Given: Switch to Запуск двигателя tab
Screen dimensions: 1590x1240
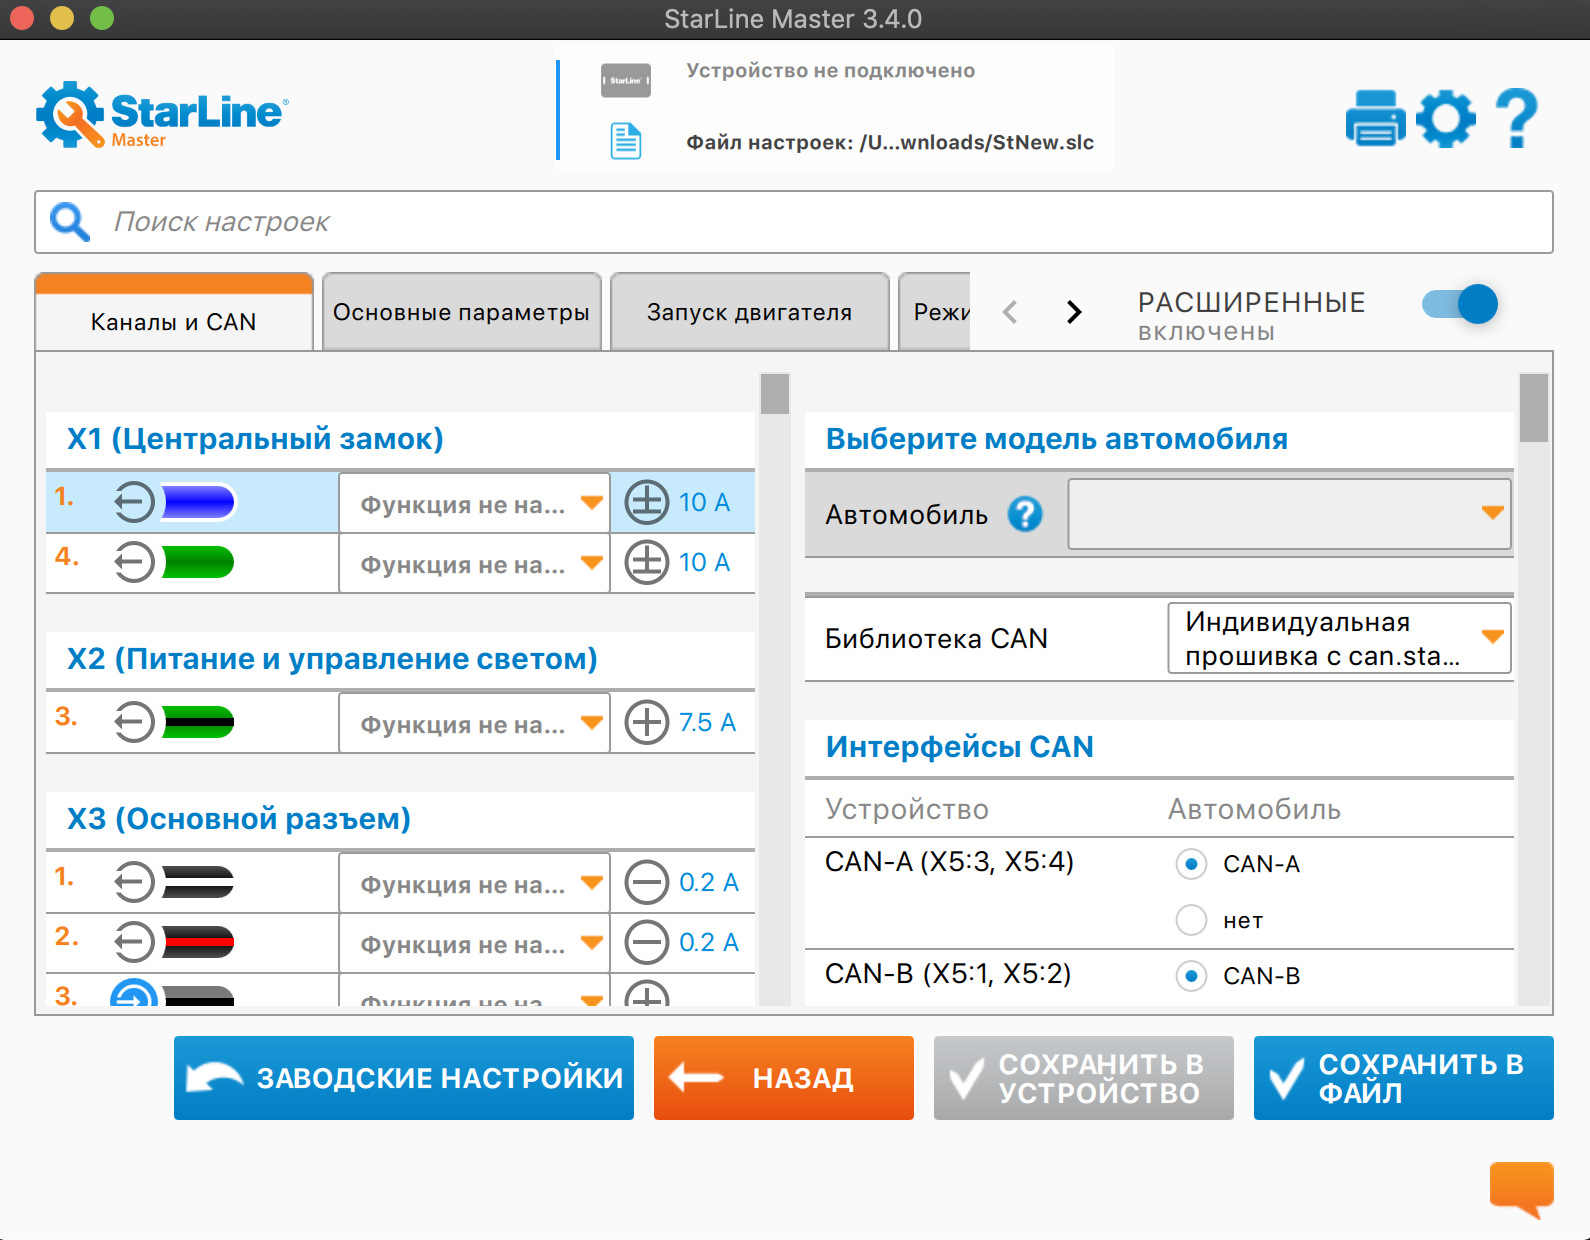Looking at the screenshot, I should click(x=749, y=312).
